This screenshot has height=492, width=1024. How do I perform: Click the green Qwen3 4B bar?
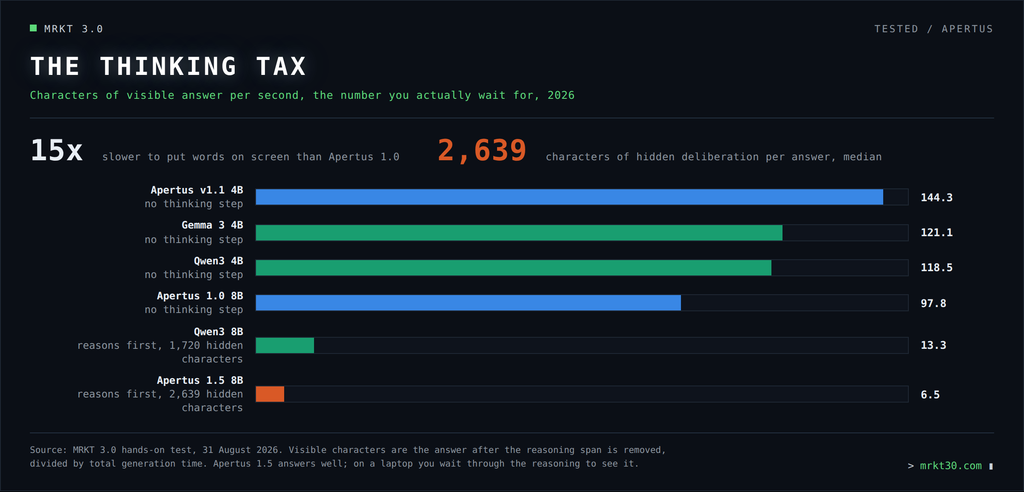(x=513, y=268)
